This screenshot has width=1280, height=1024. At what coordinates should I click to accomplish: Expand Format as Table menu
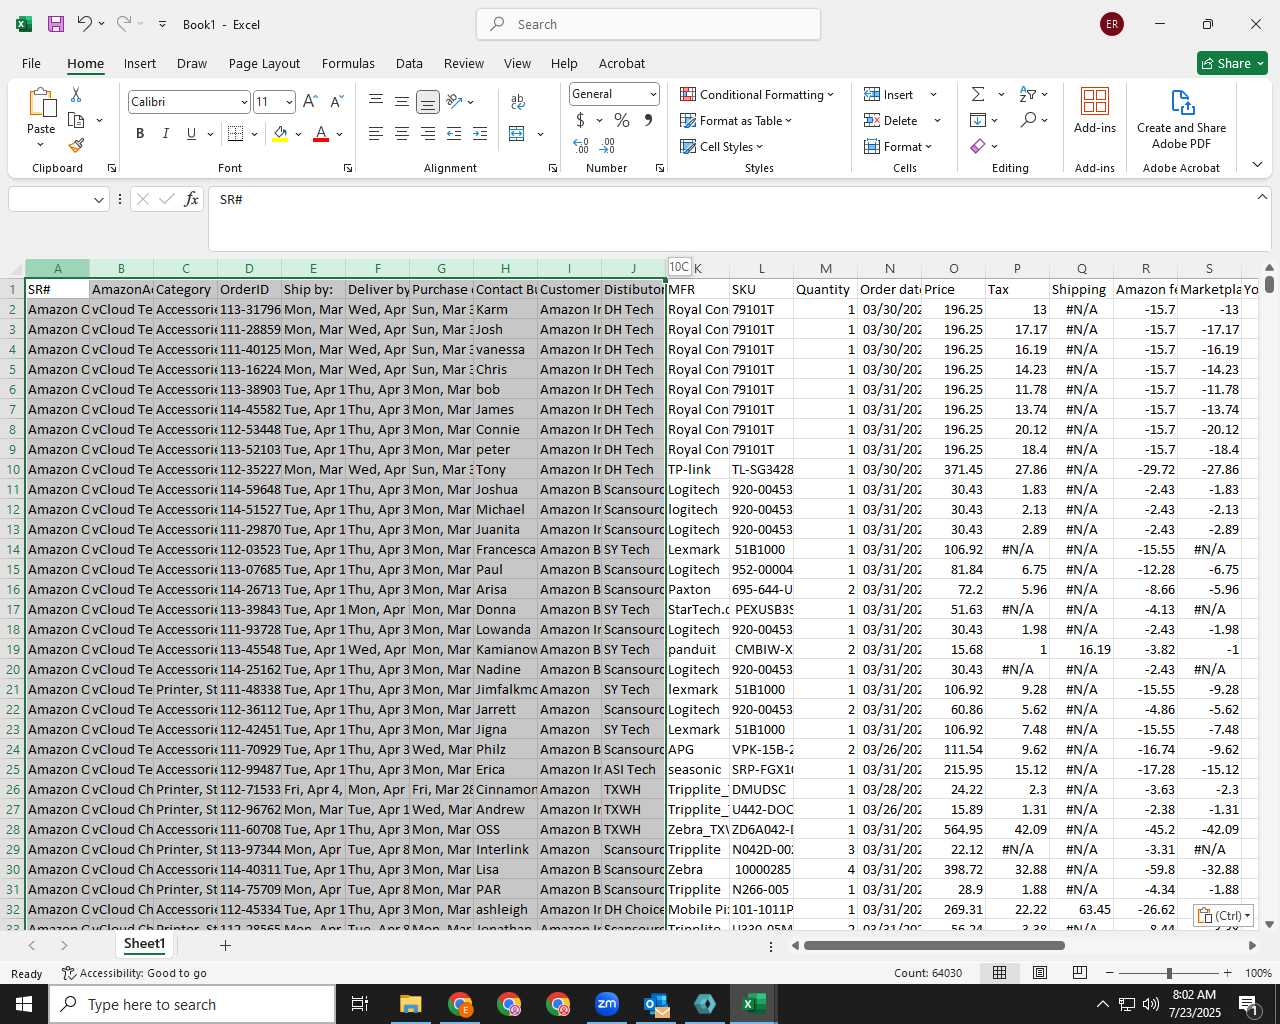click(736, 120)
